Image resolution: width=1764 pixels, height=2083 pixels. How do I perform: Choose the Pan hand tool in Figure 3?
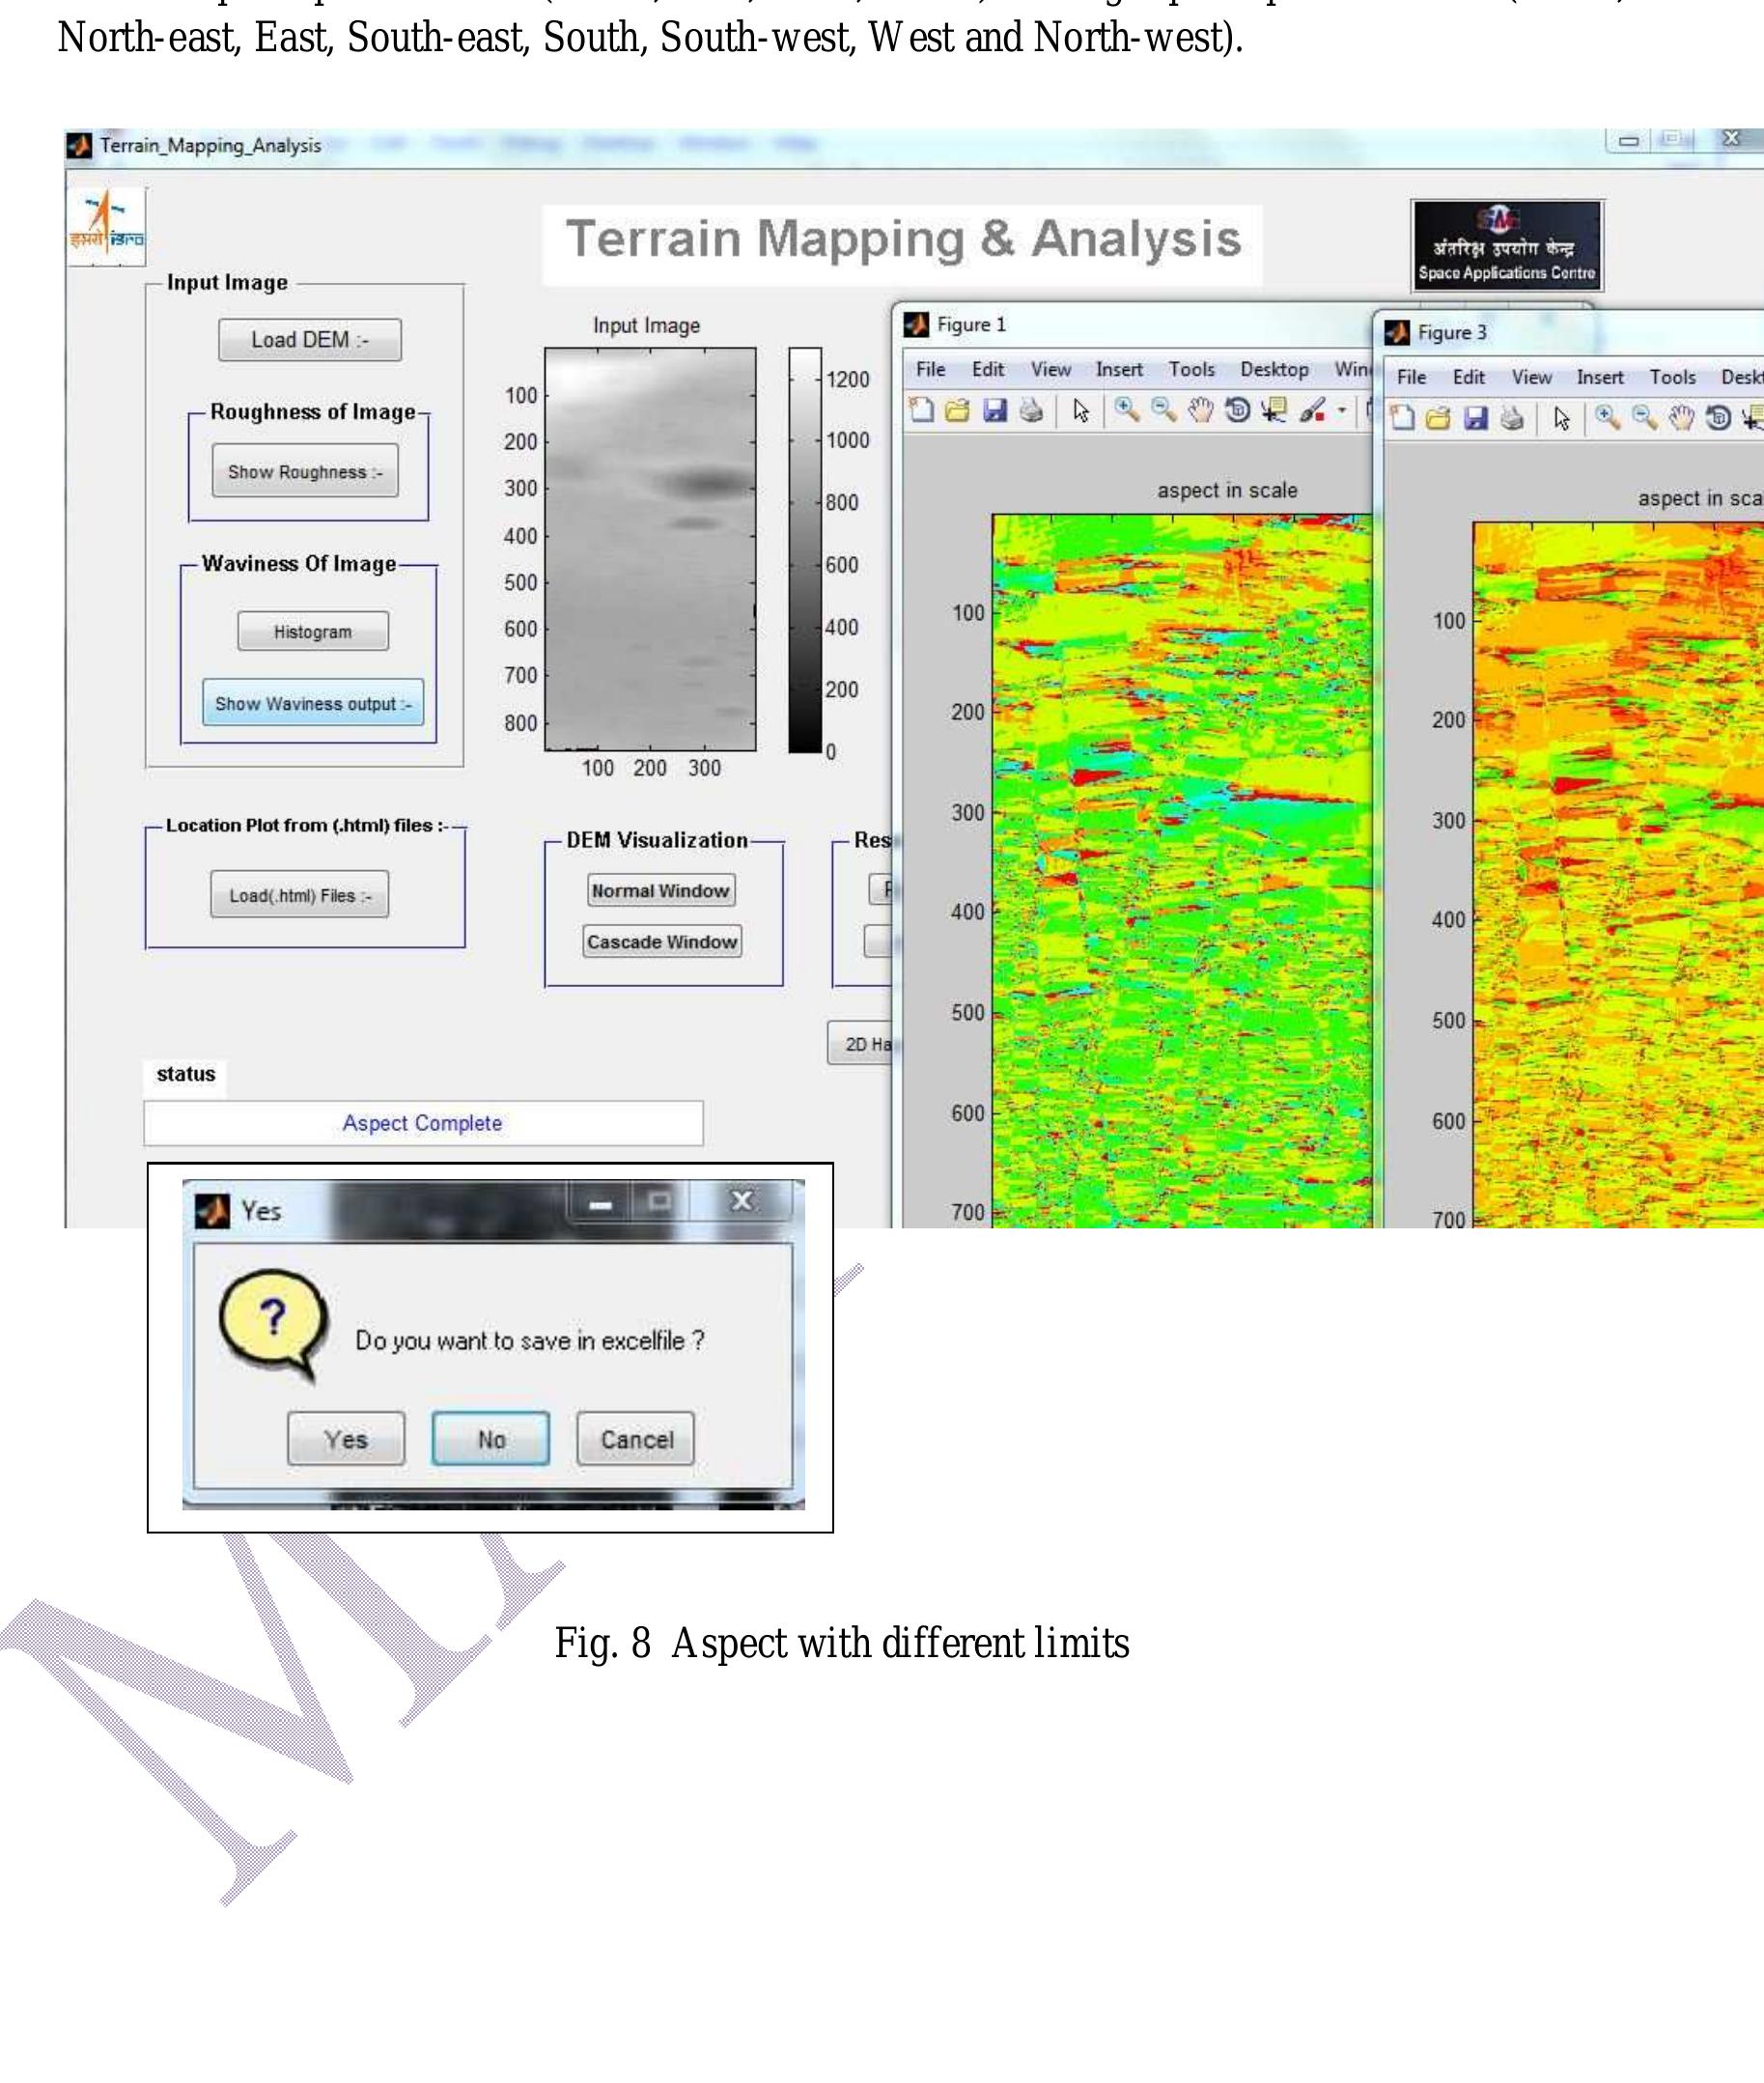click(x=1681, y=418)
